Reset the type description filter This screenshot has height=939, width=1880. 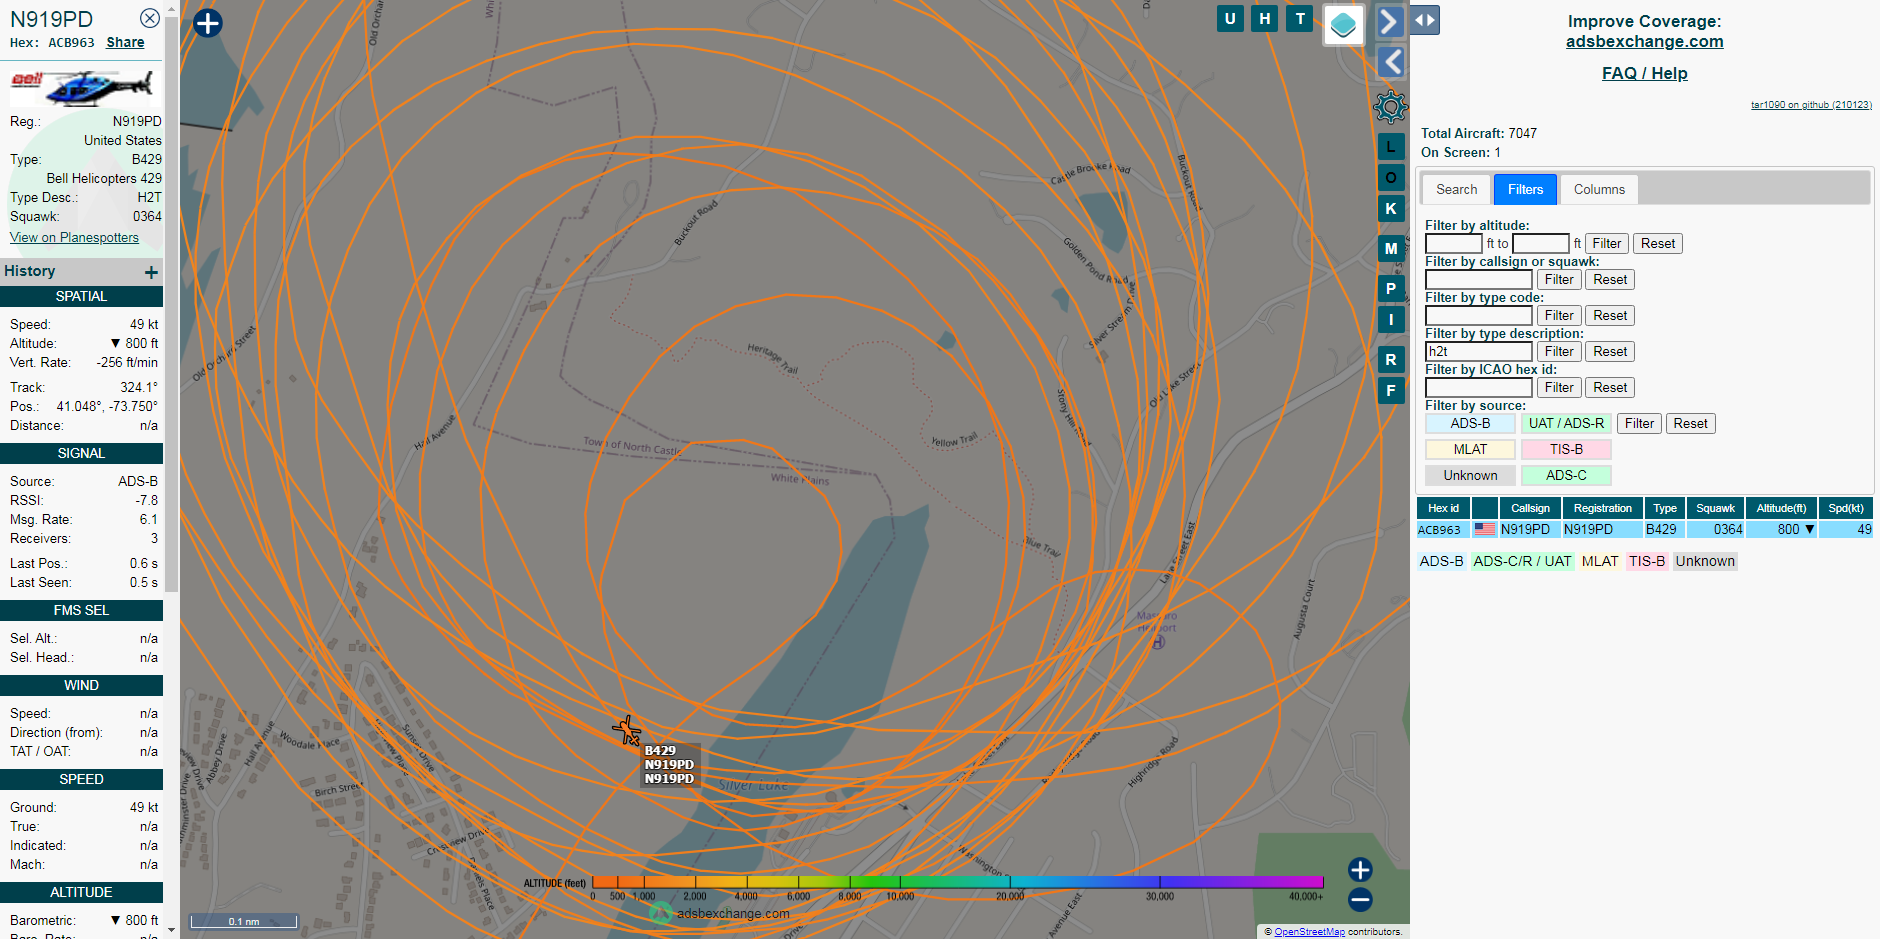[x=1610, y=351]
